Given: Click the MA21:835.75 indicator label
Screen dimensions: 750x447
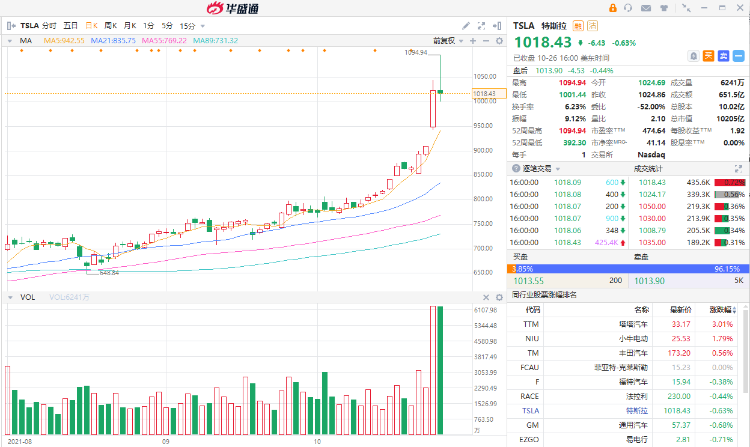Looking at the screenshot, I should point(113,41).
